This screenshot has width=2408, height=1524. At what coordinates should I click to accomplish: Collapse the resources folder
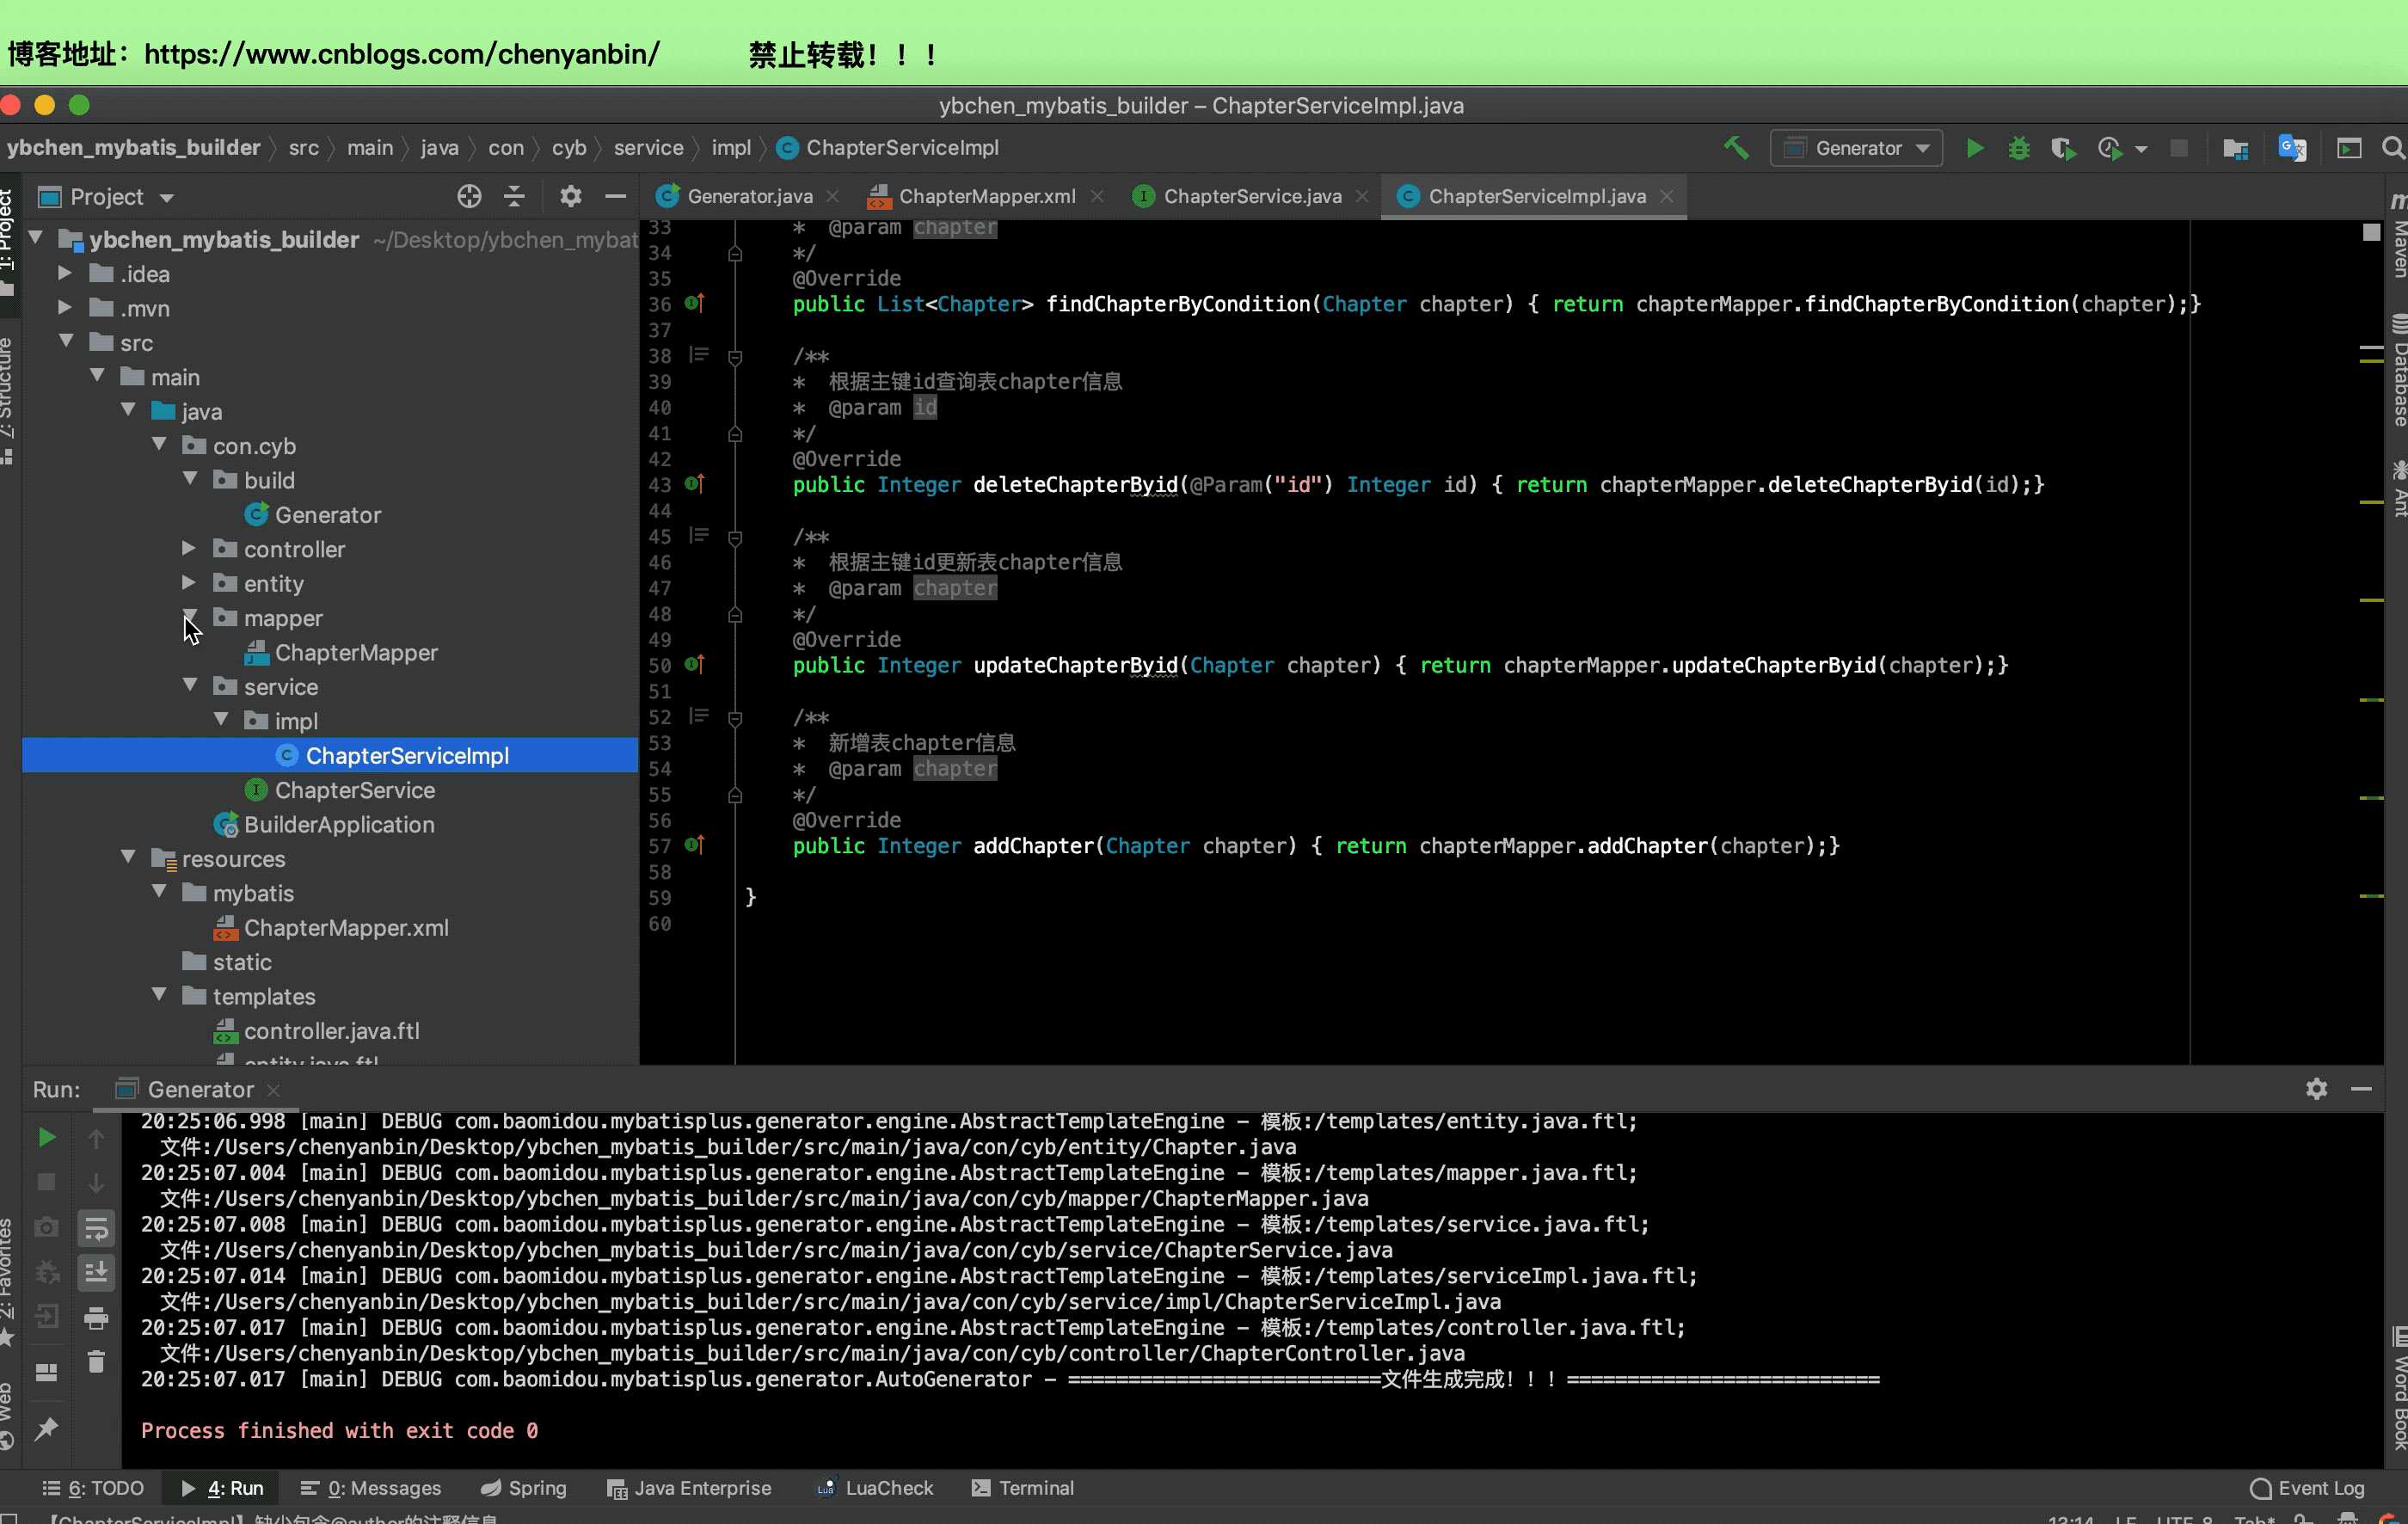[128, 857]
